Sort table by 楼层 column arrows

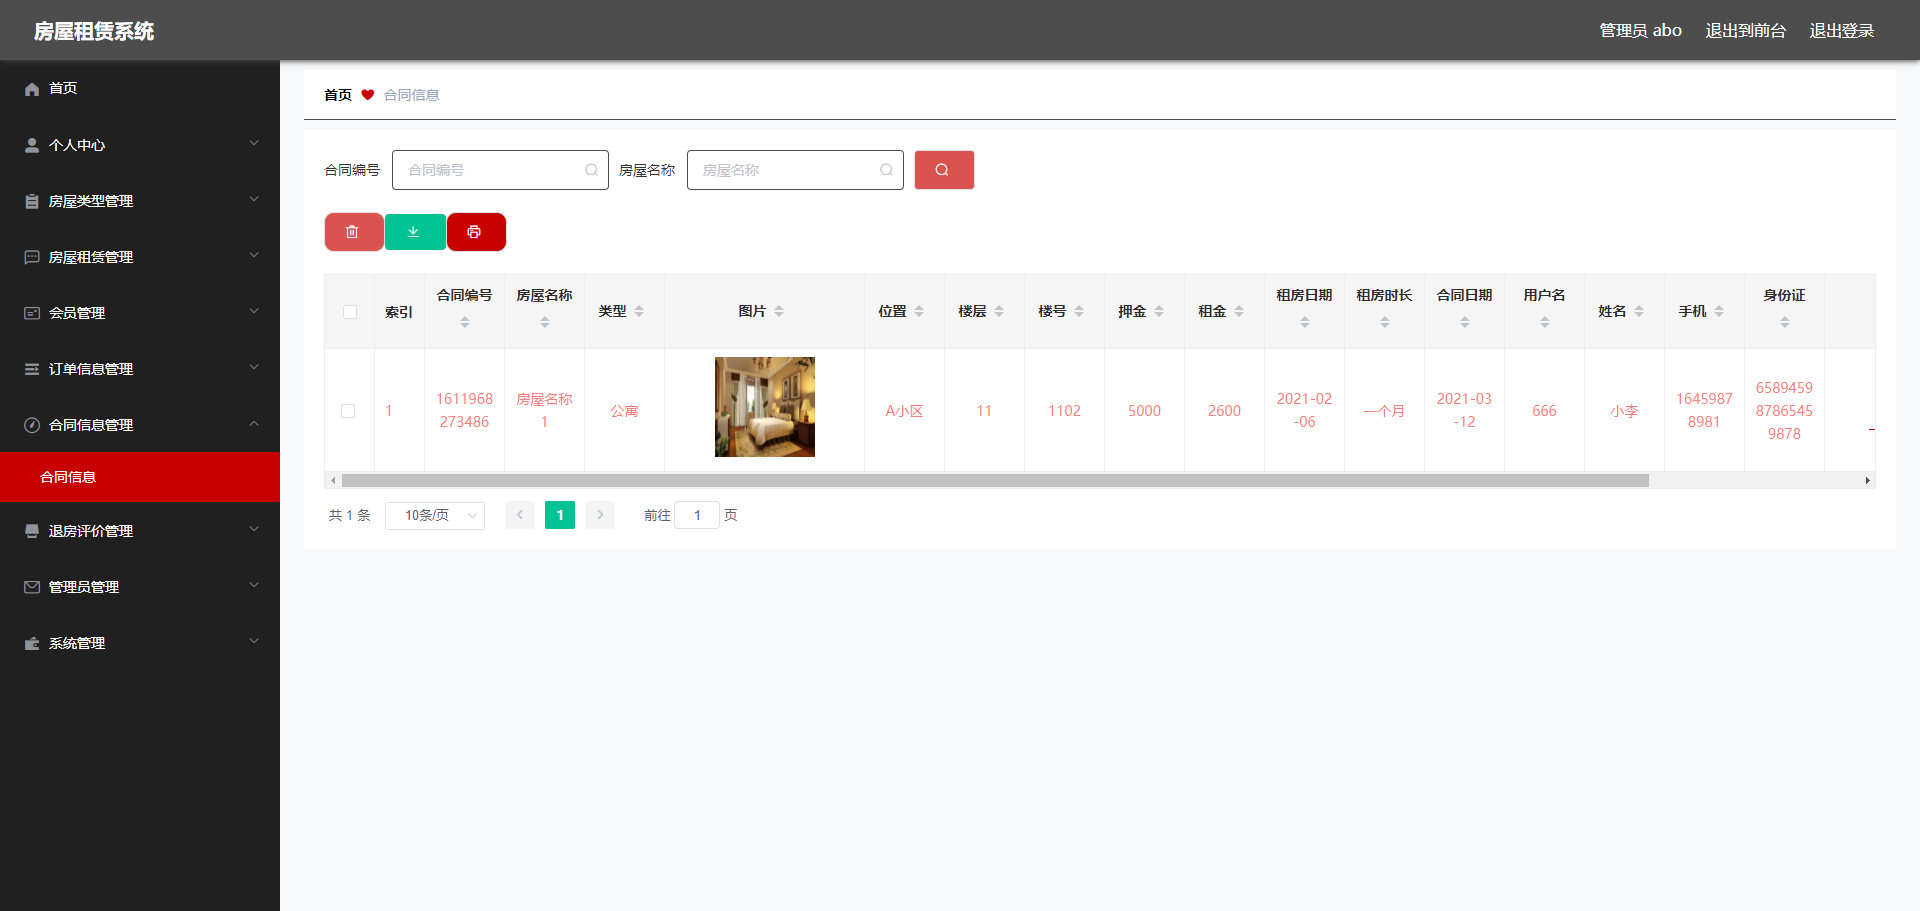coord(999,311)
